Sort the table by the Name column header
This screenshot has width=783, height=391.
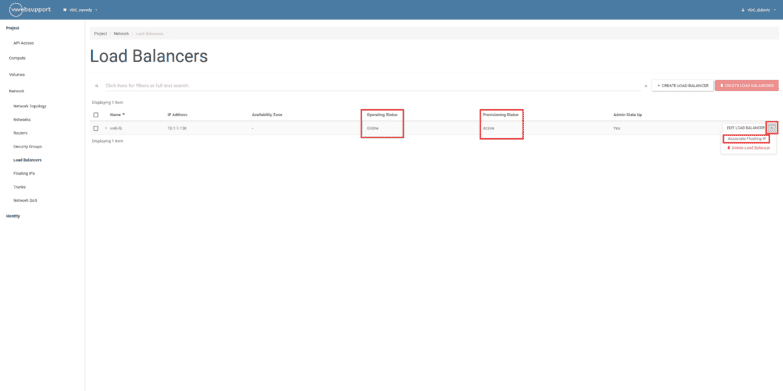(117, 115)
